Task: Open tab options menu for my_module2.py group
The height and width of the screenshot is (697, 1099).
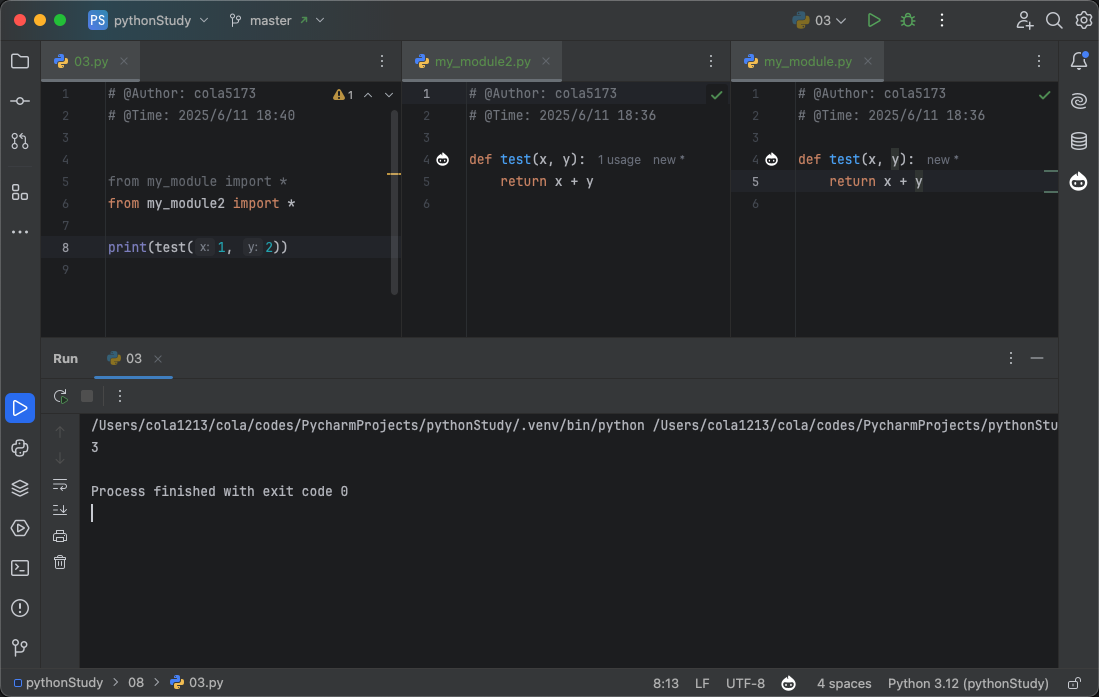Action: [x=711, y=62]
